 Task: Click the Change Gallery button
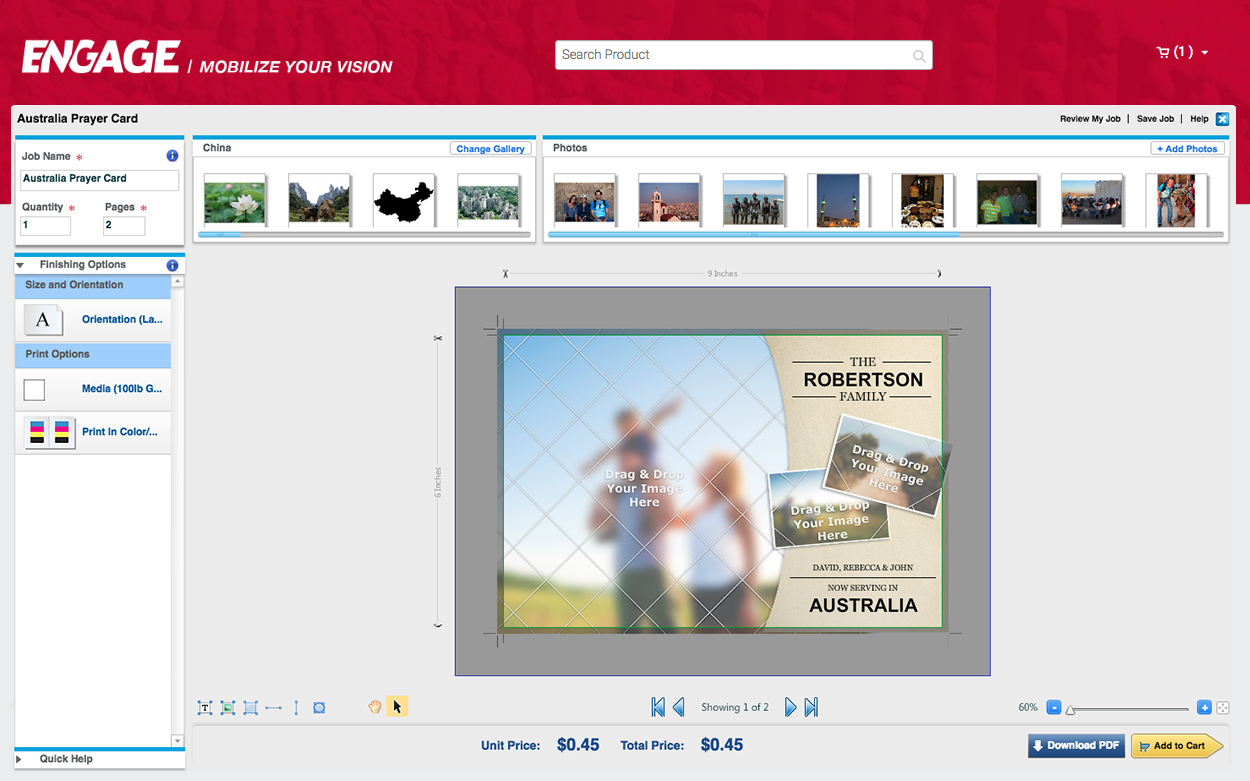490,148
